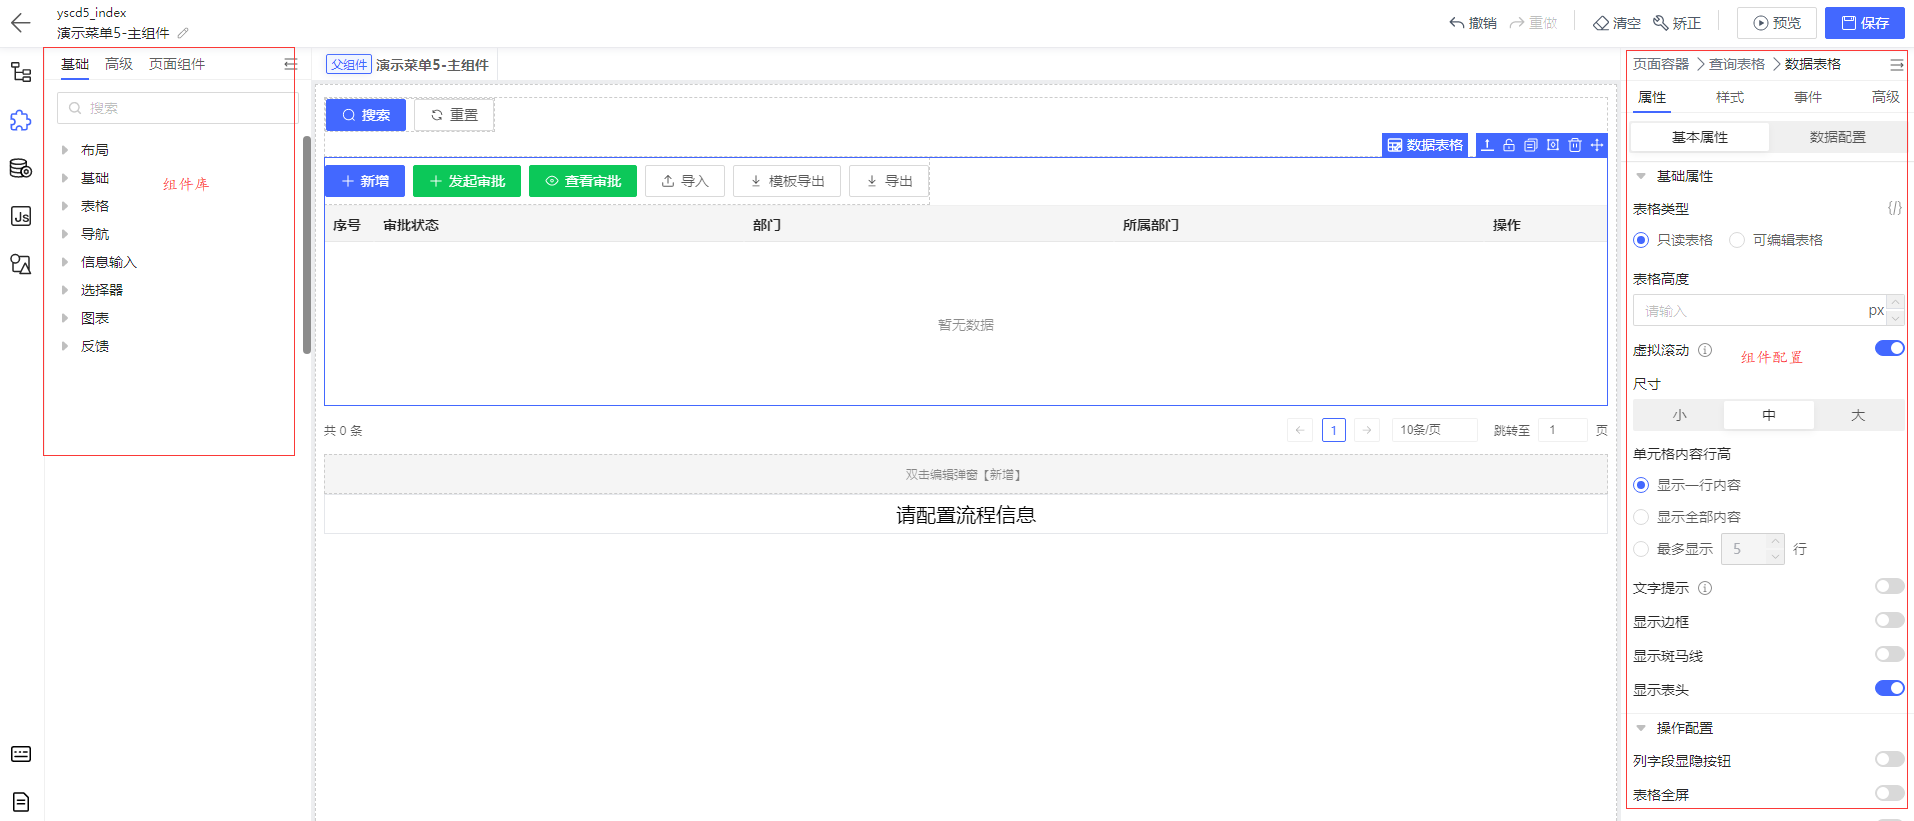Select 可编辑表格 radio button
This screenshot has height=821, width=1914.
[1737, 240]
